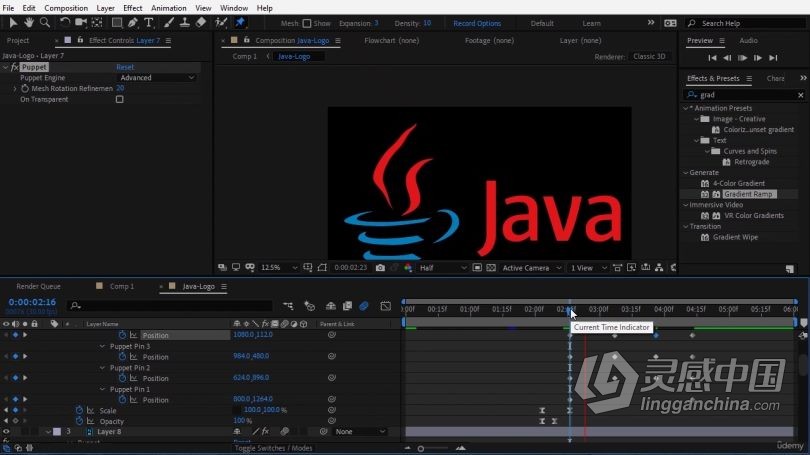Jump to last frame in Preview
This screenshot has width=810, height=455.
(x=773, y=58)
